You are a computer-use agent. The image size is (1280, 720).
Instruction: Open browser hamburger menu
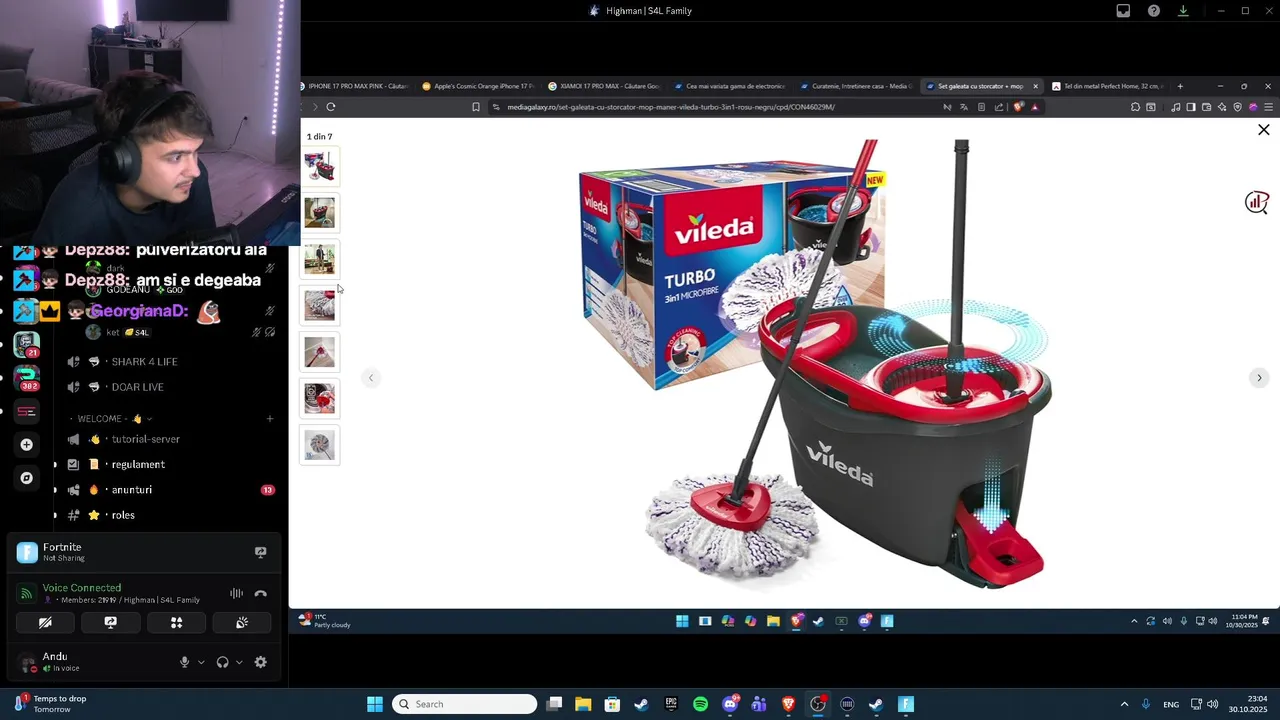tap(1268, 107)
